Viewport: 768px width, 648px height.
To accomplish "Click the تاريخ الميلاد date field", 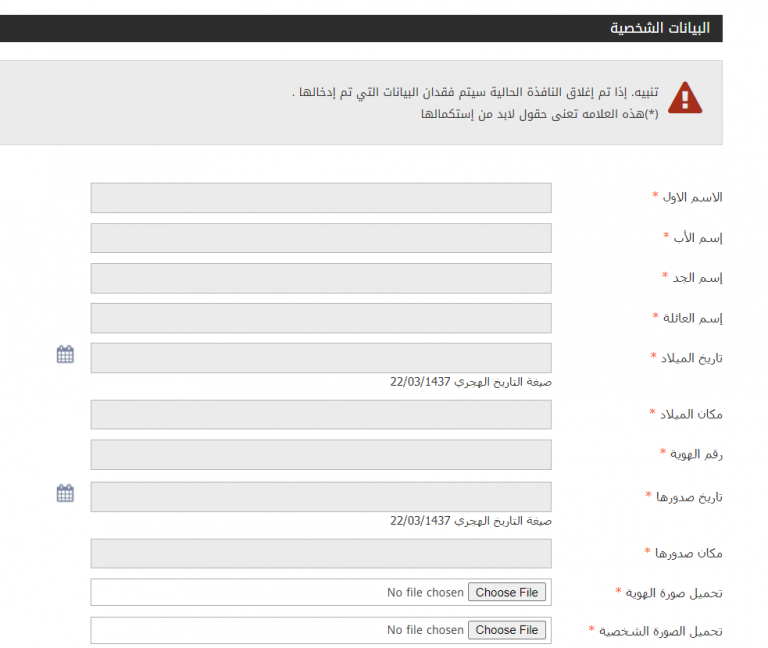I will tap(321, 358).
